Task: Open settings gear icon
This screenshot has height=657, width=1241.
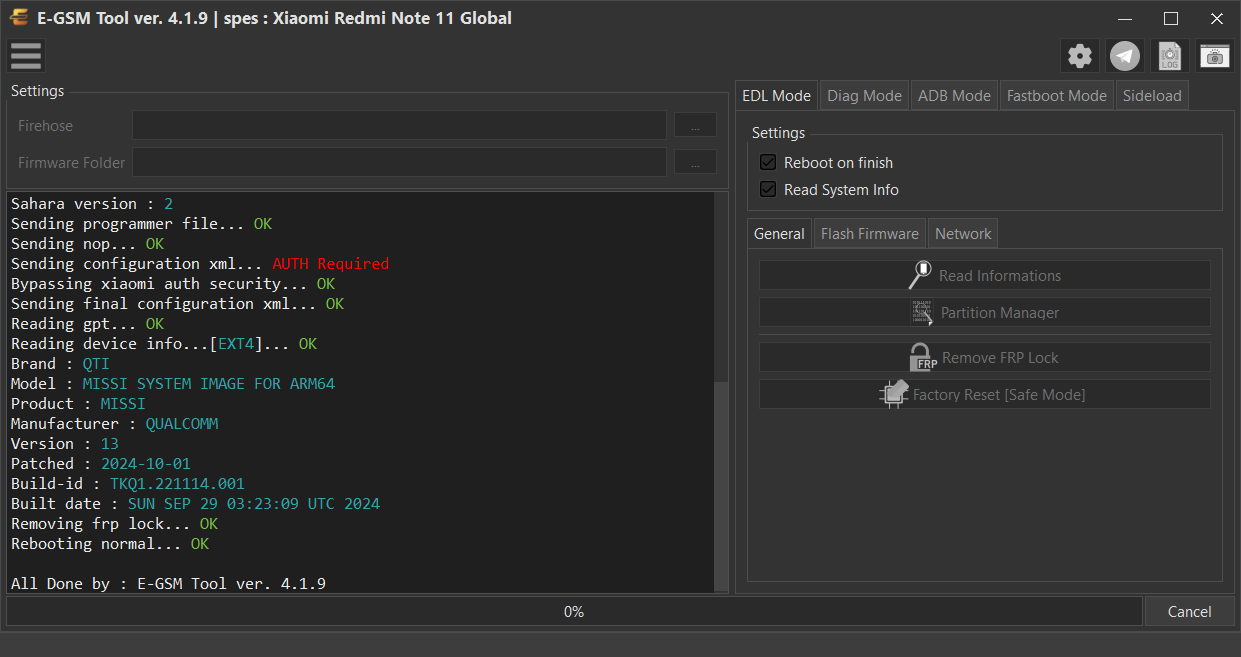Action: tap(1080, 56)
